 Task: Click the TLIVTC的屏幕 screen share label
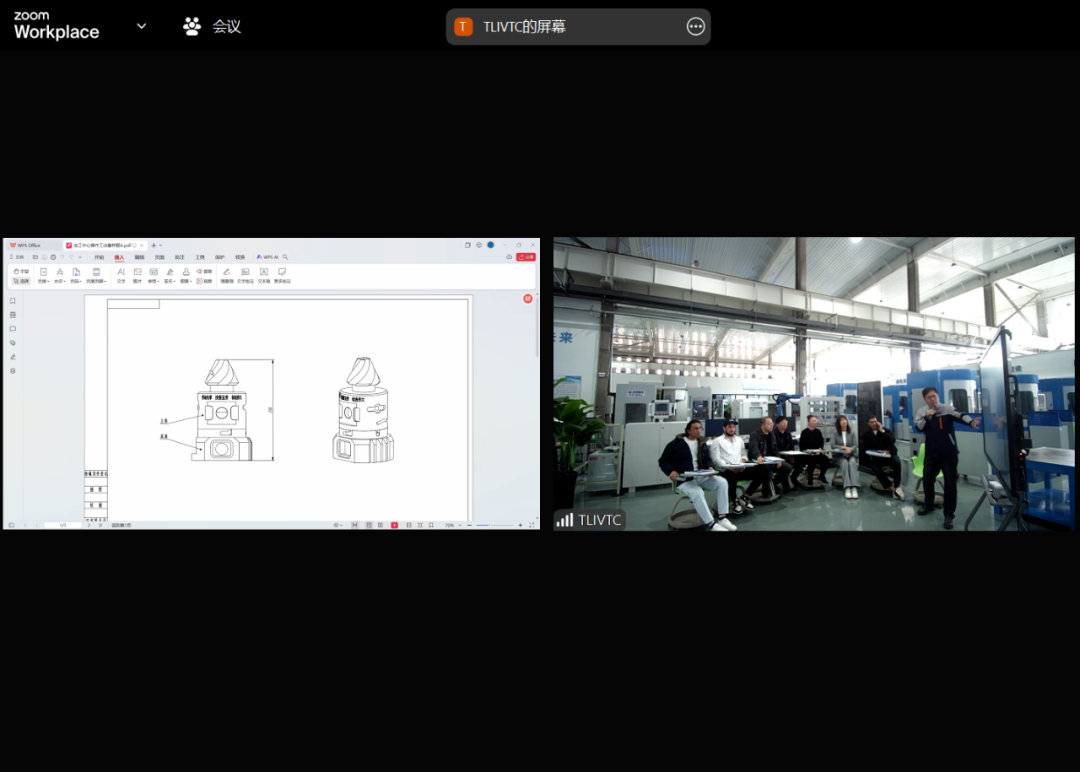point(524,27)
